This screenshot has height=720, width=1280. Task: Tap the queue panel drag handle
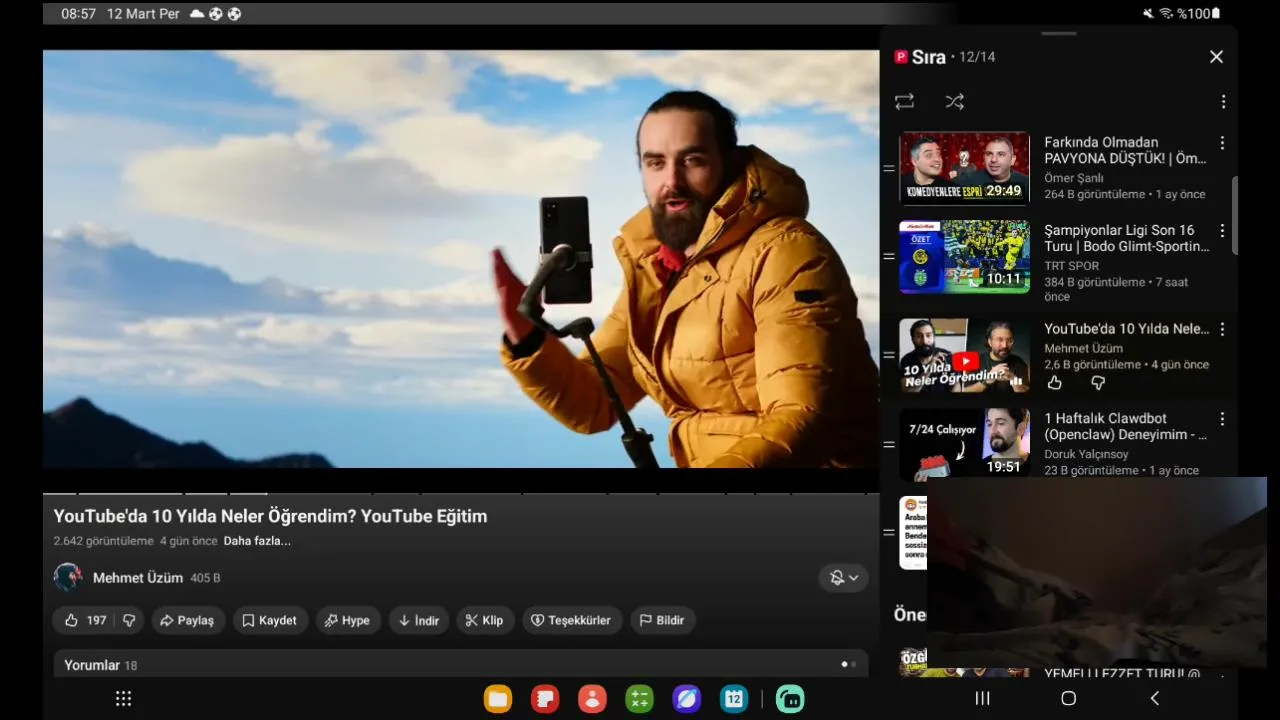pos(1059,33)
